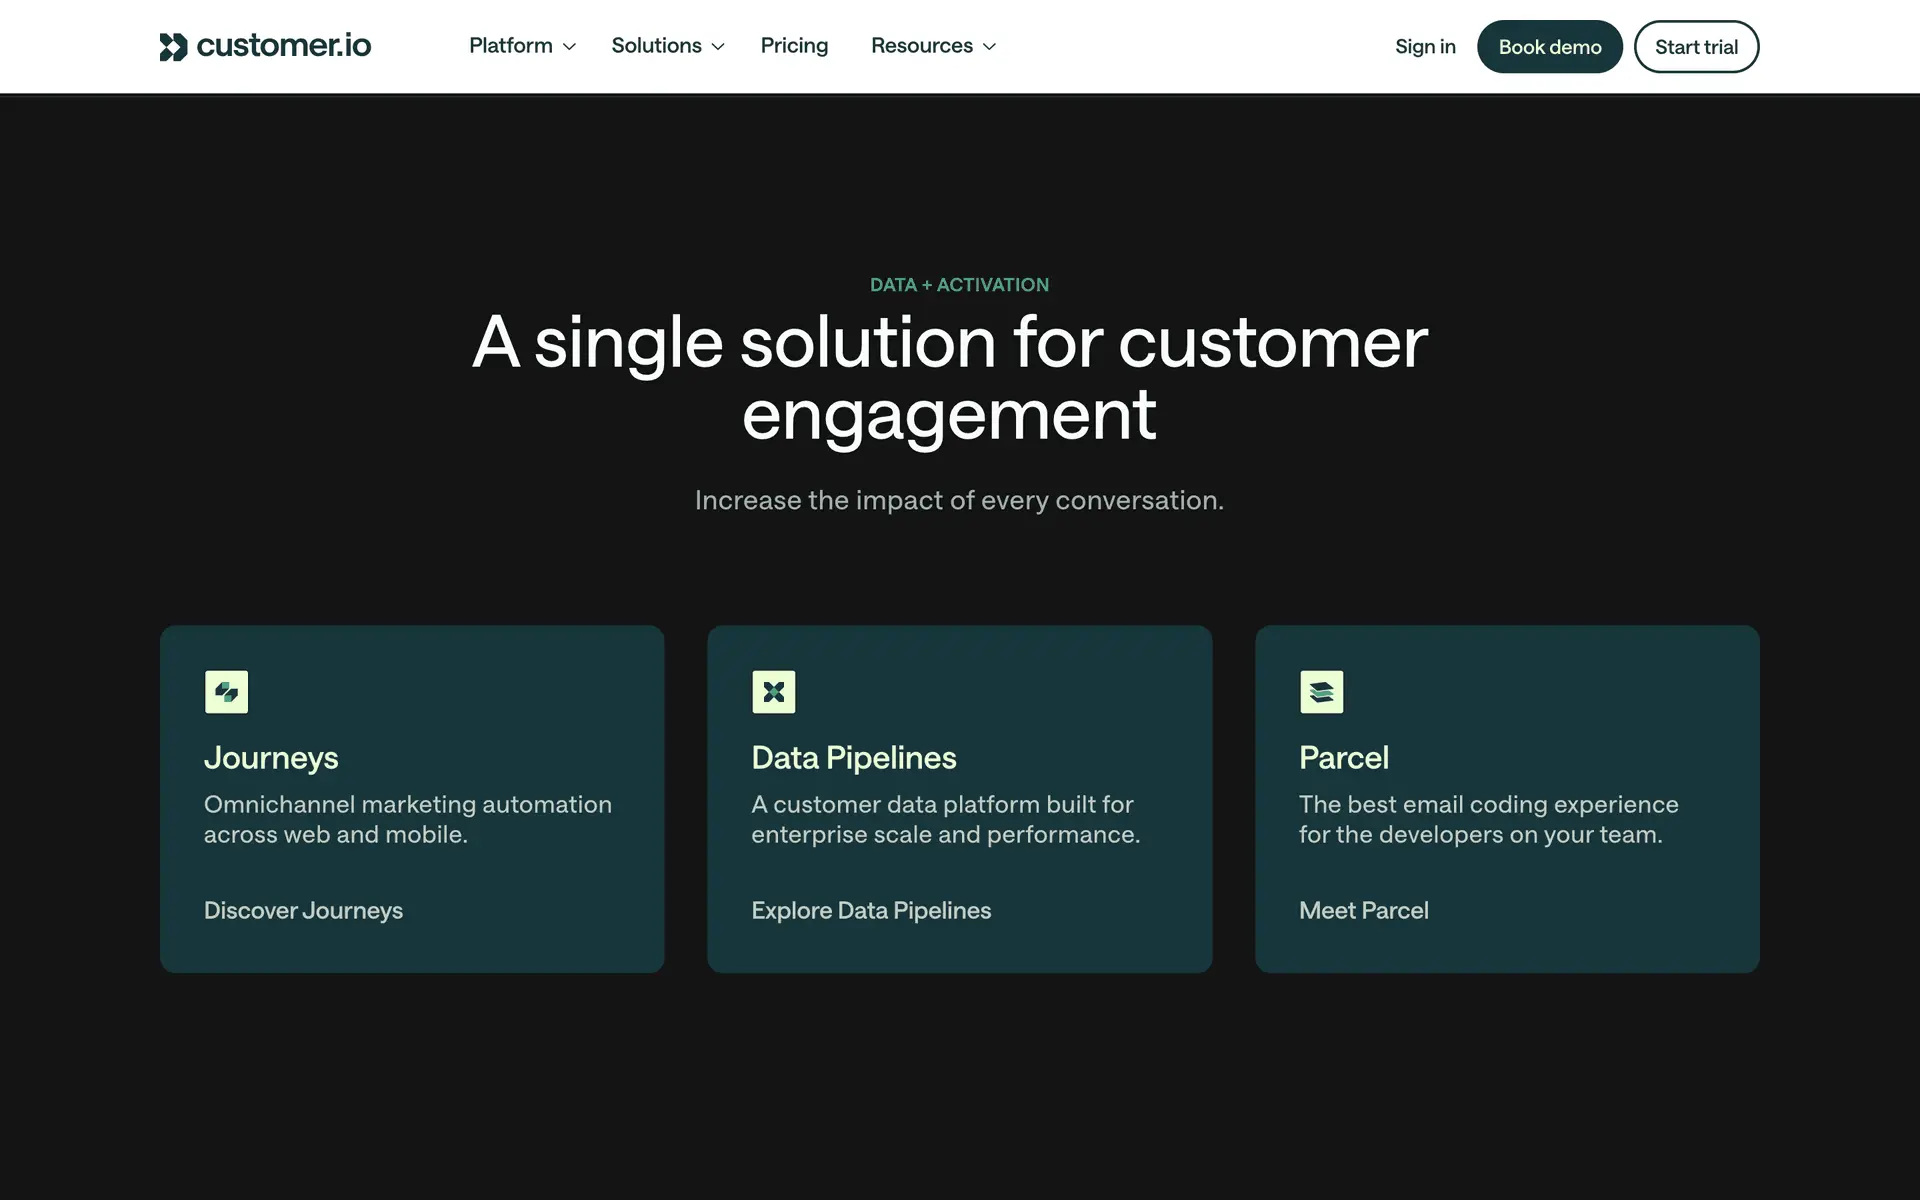
Task: Select the Solutions menu label
Action: [x=656, y=46]
